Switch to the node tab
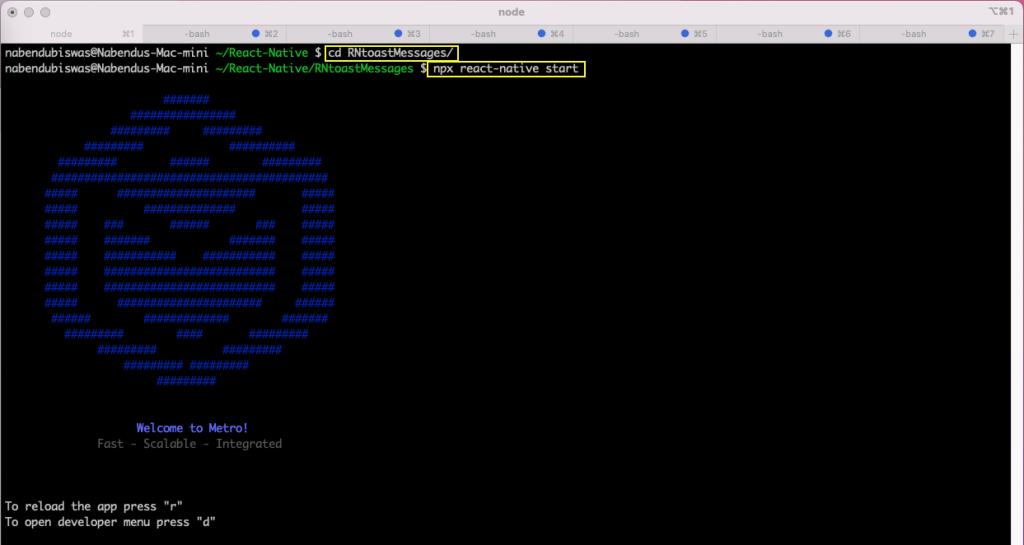This screenshot has height=545, width=1024. (61, 34)
